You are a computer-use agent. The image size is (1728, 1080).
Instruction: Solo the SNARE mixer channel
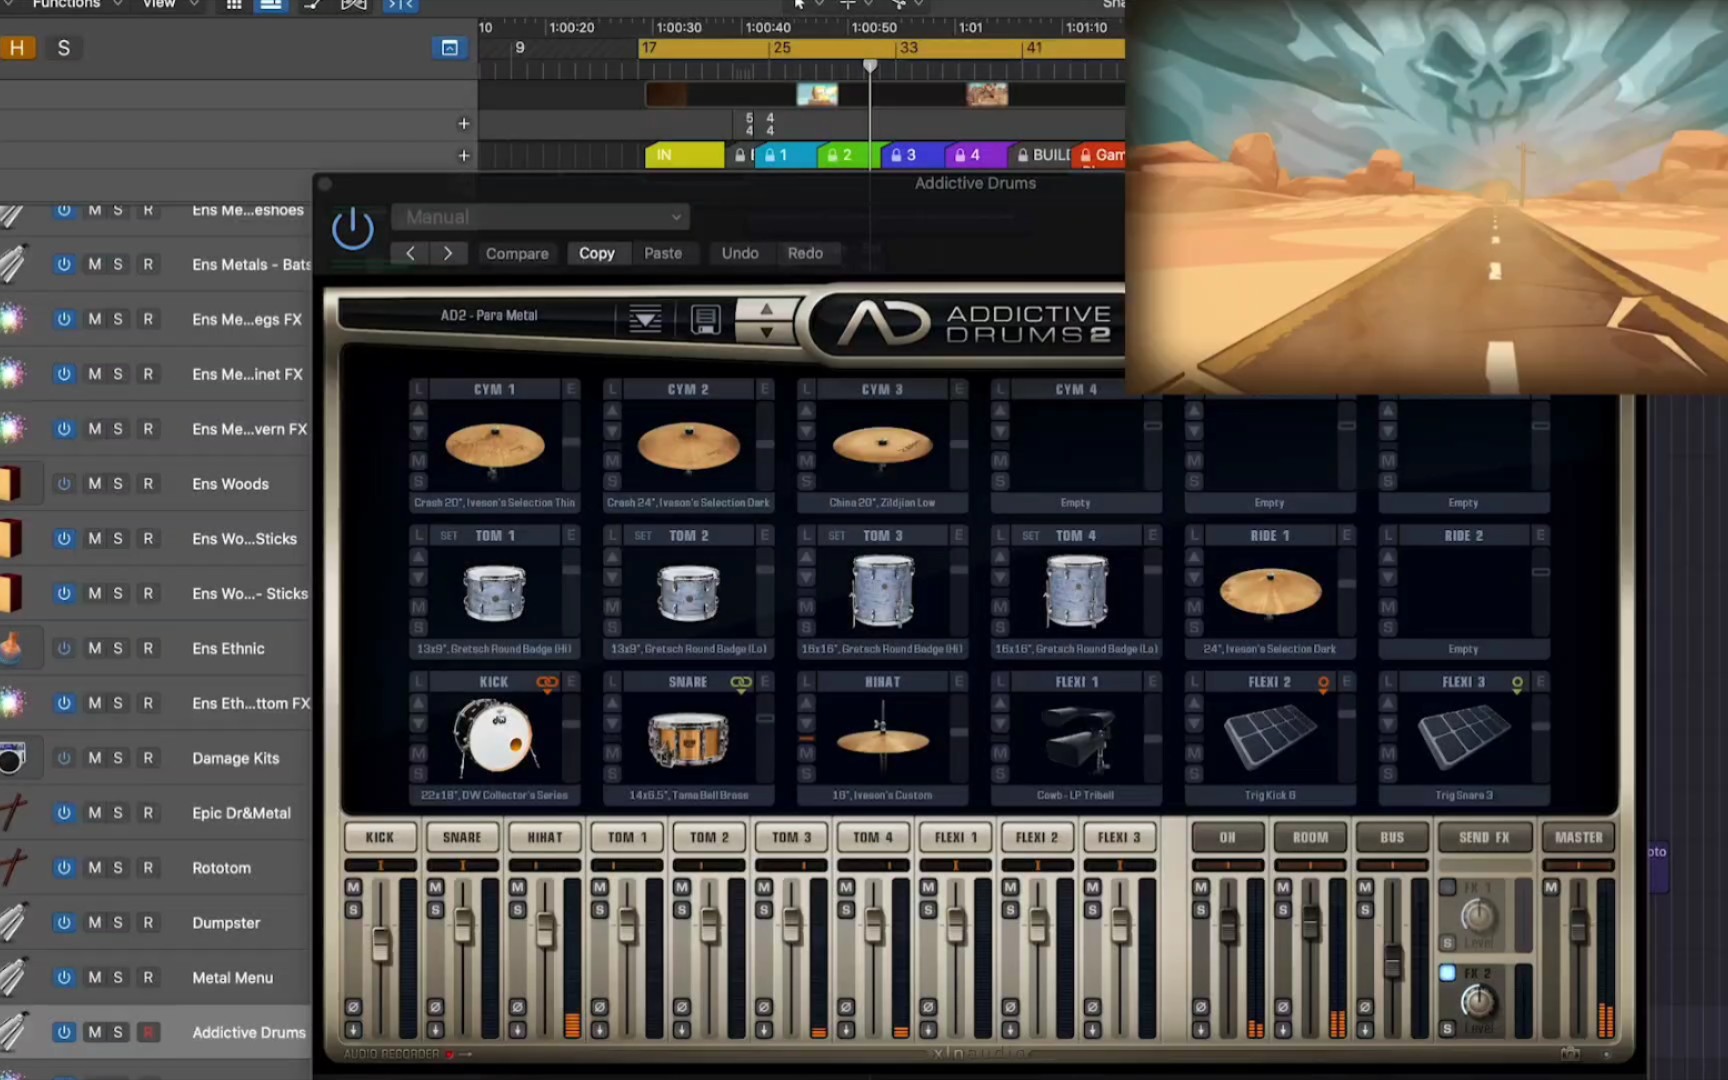(435, 909)
